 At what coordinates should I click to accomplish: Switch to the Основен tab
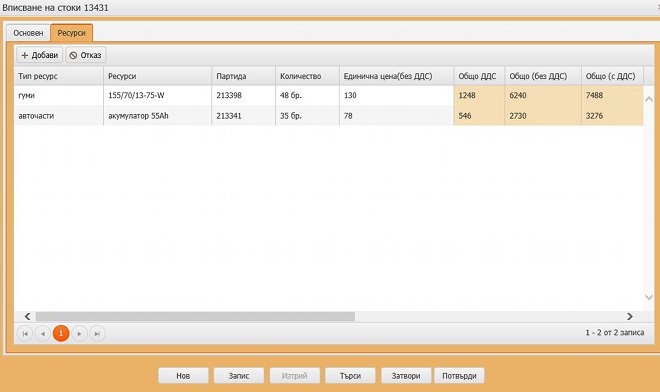point(28,33)
